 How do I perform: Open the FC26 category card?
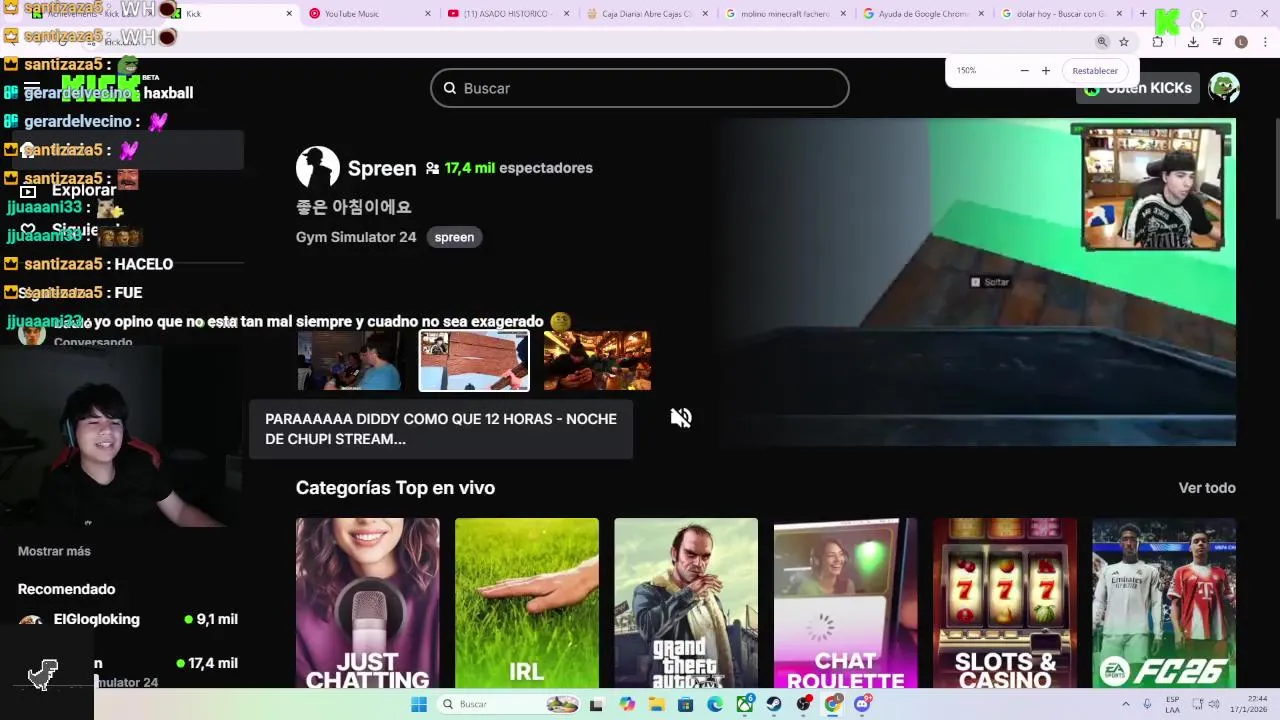[x=1164, y=603]
